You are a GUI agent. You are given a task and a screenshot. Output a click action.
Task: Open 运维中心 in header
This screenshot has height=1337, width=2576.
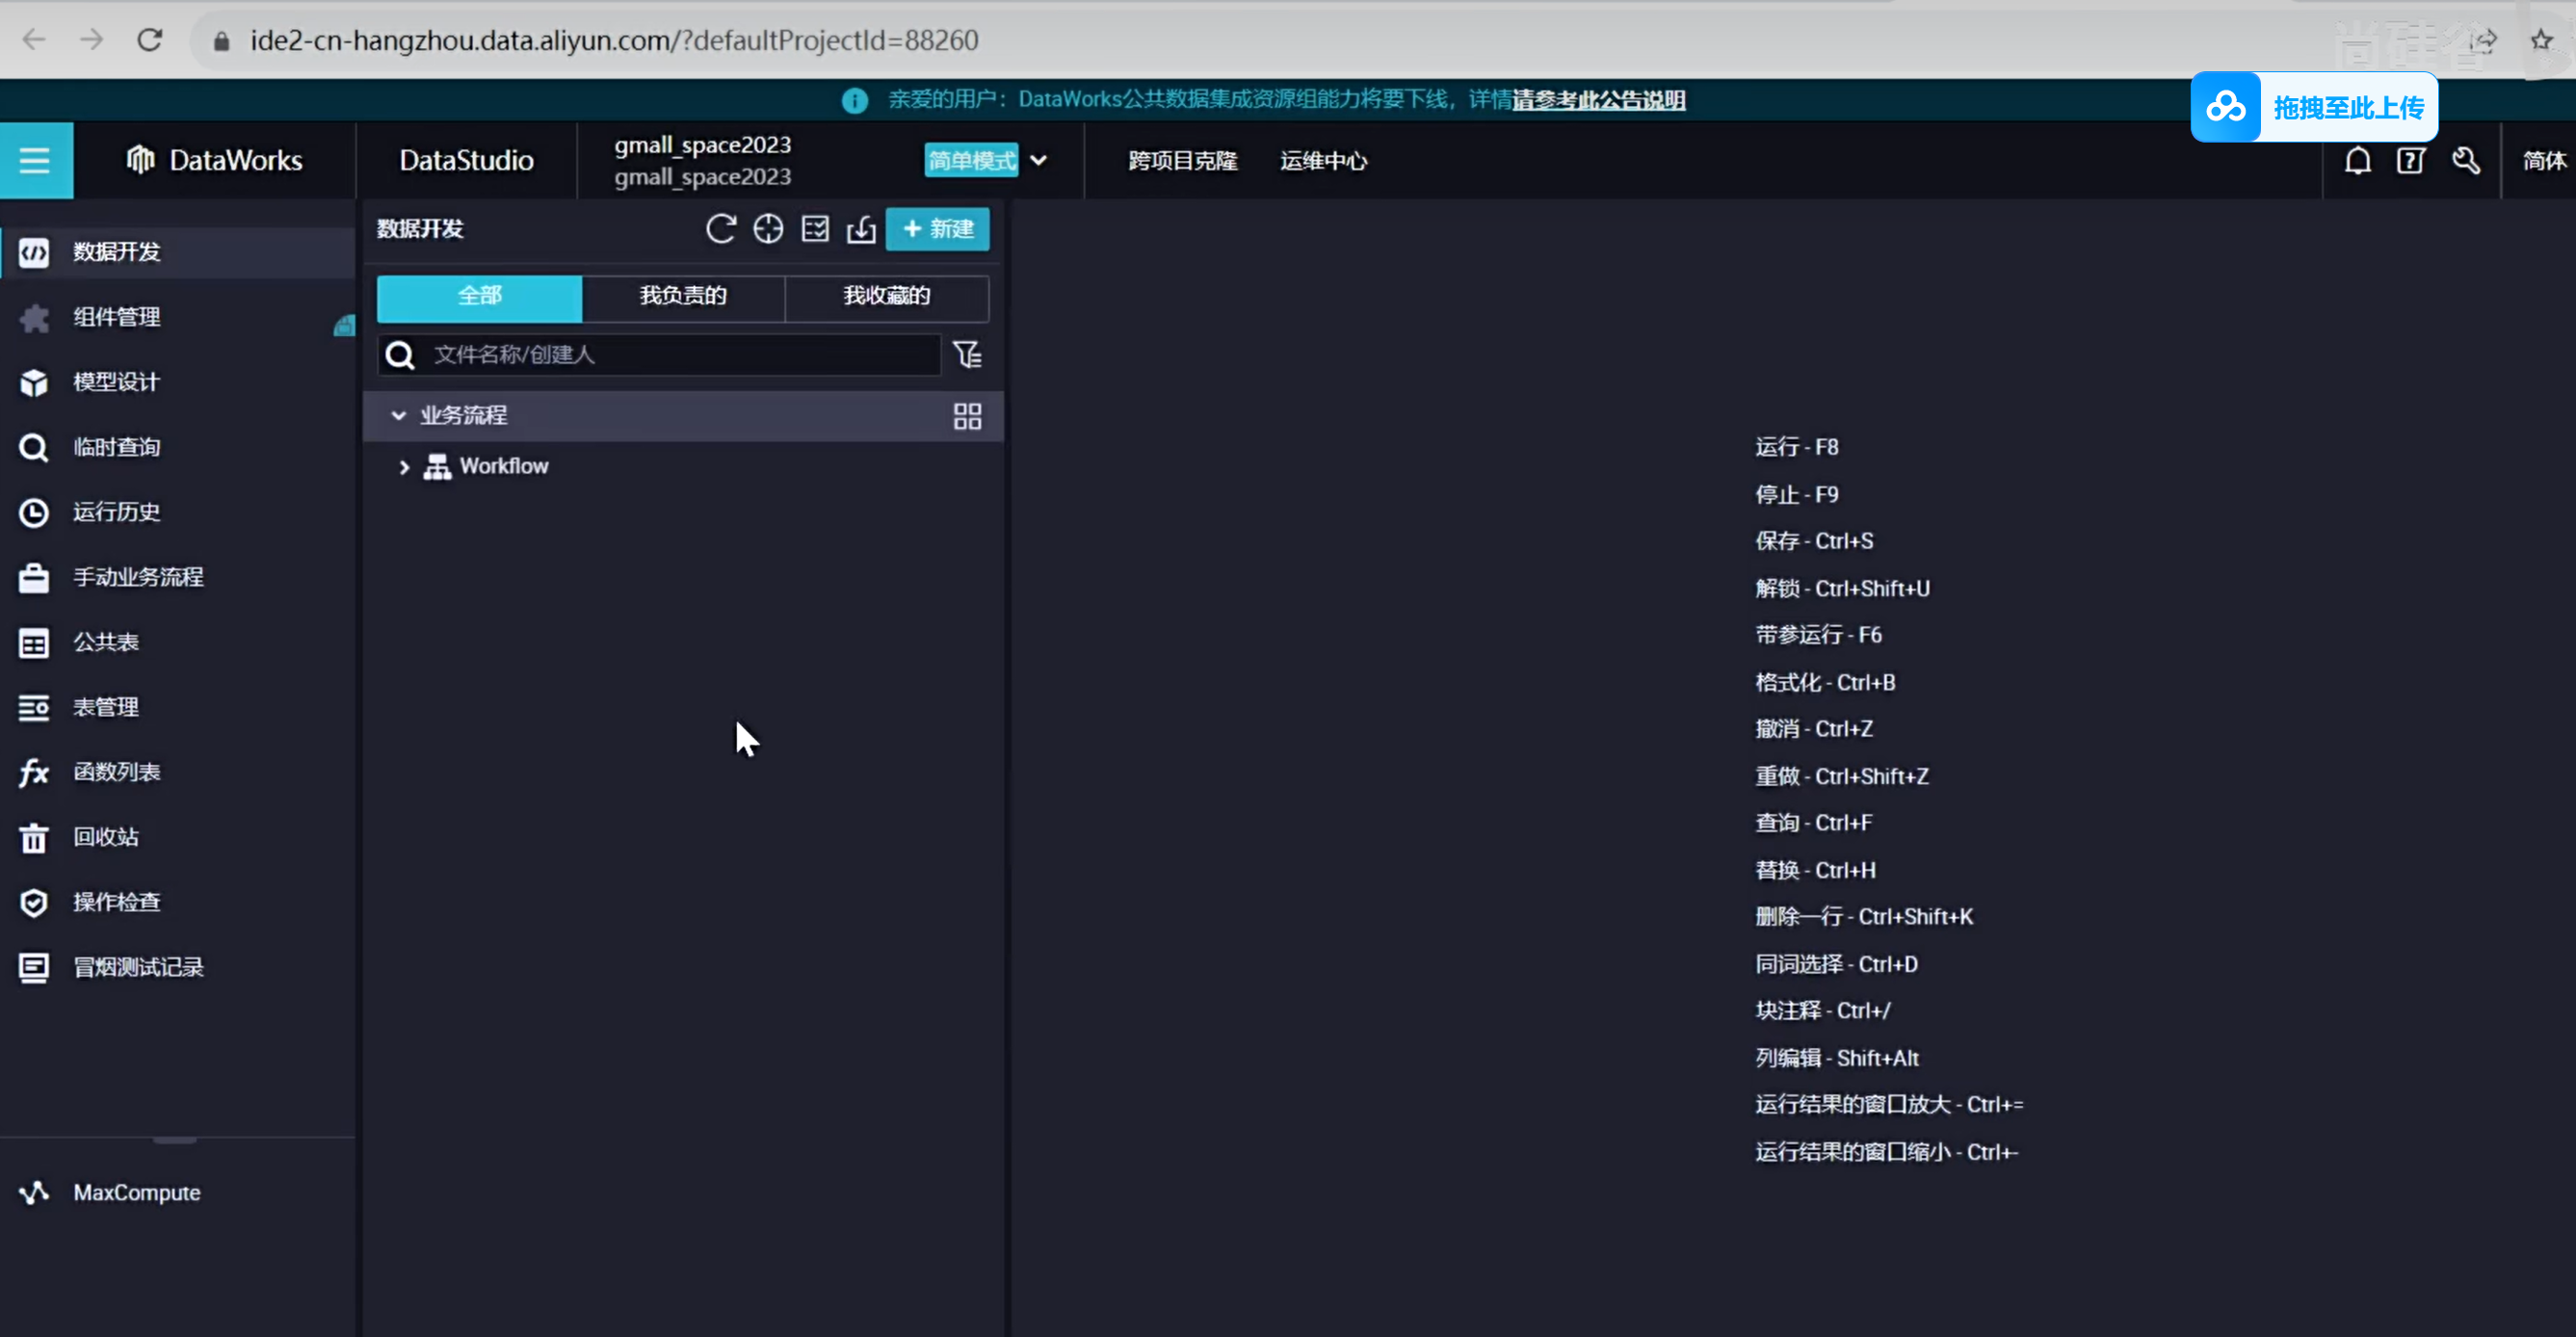click(1323, 160)
